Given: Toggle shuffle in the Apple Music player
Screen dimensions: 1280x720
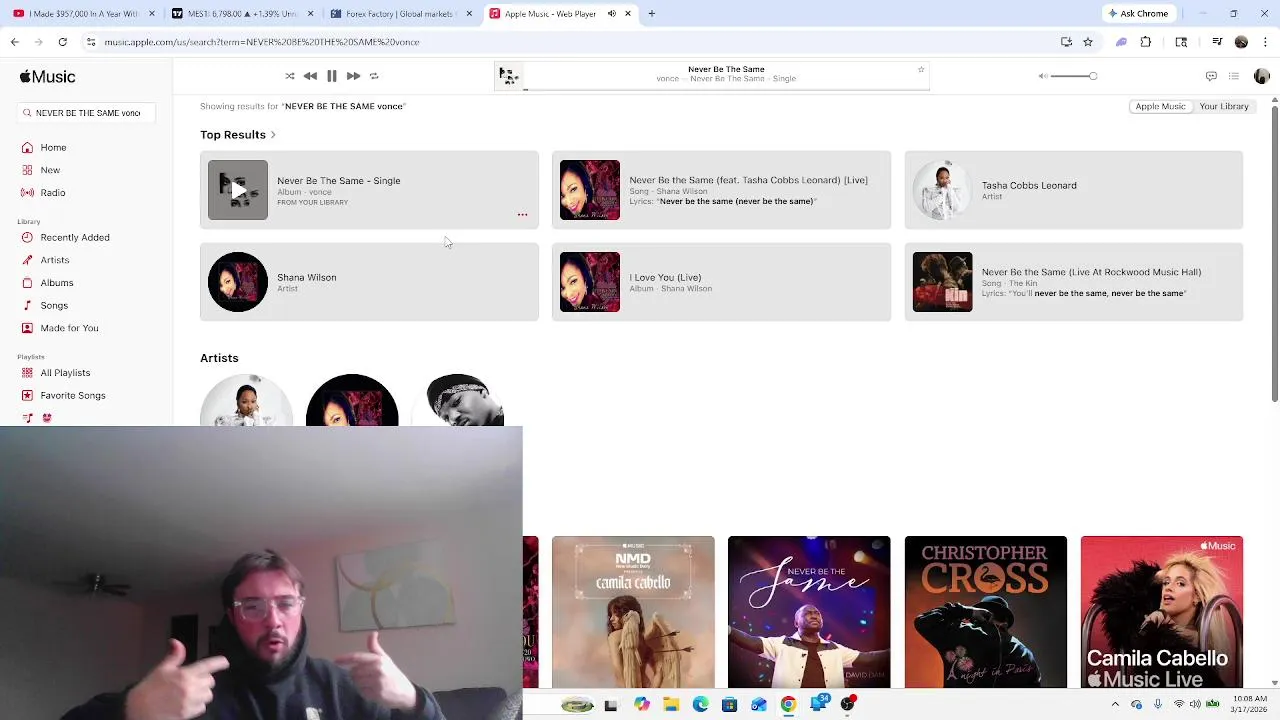Looking at the screenshot, I should pyautogui.click(x=290, y=76).
